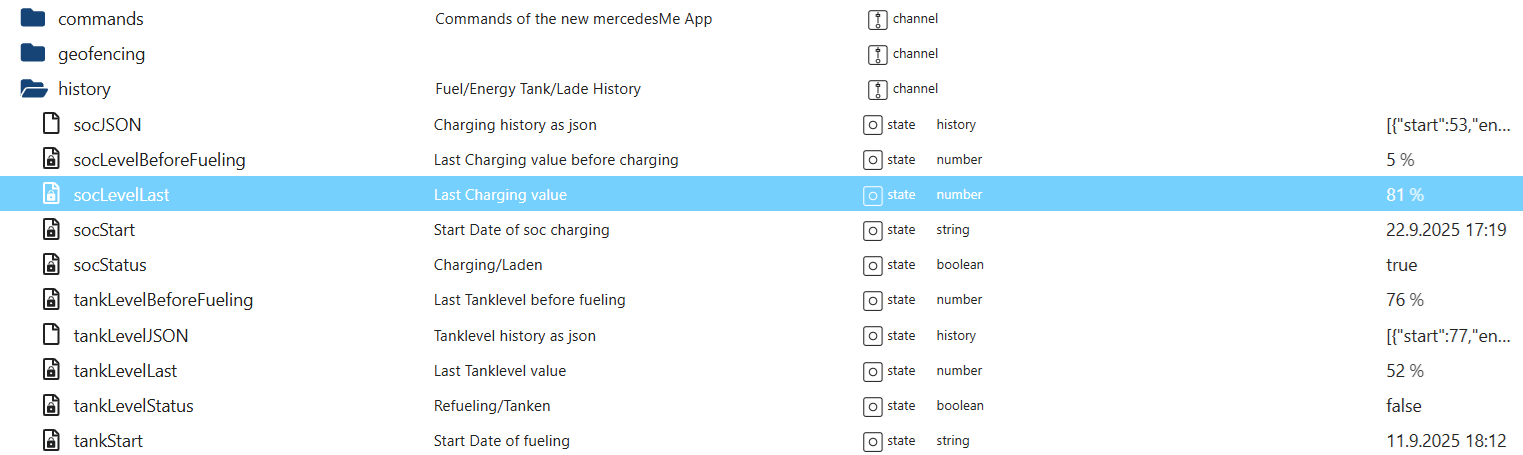
Task: Click the locked file icon beside tankLevelStatus
Action: pos(50,406)
